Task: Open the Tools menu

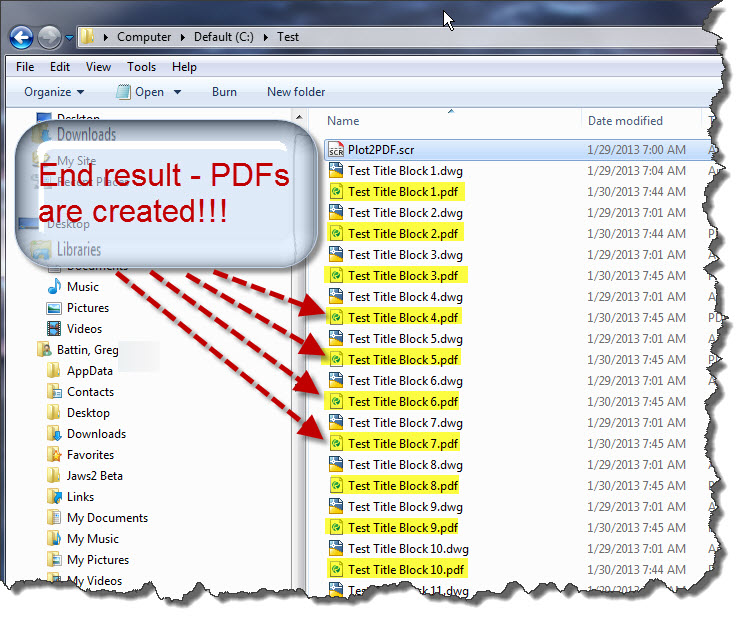Action: (x=141, y=67)
